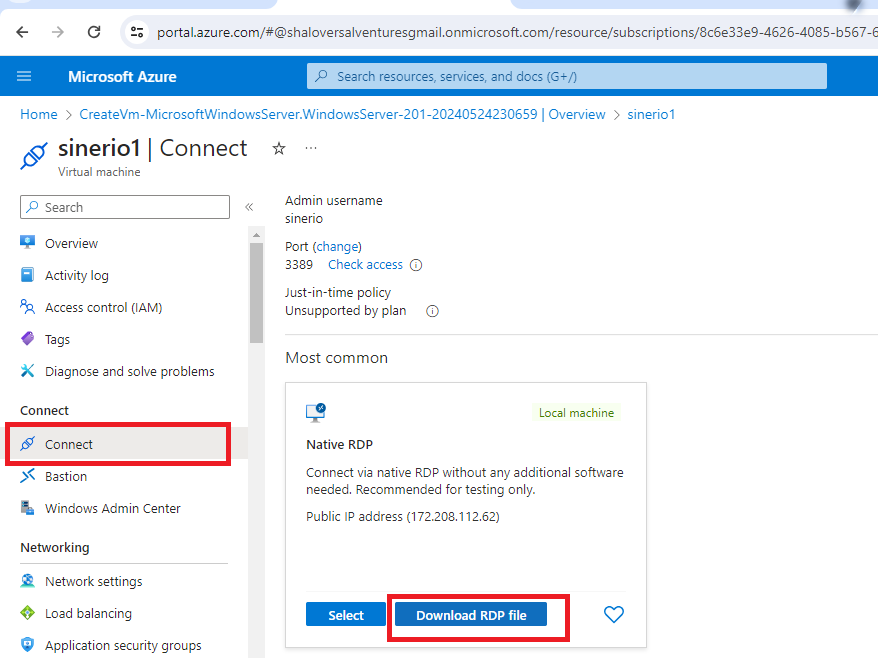Image resolution: width=878 pixels, height=658 pixels.
Task: Click the Diagnose and solve problems wrench icon
Action: click(27, 371)
